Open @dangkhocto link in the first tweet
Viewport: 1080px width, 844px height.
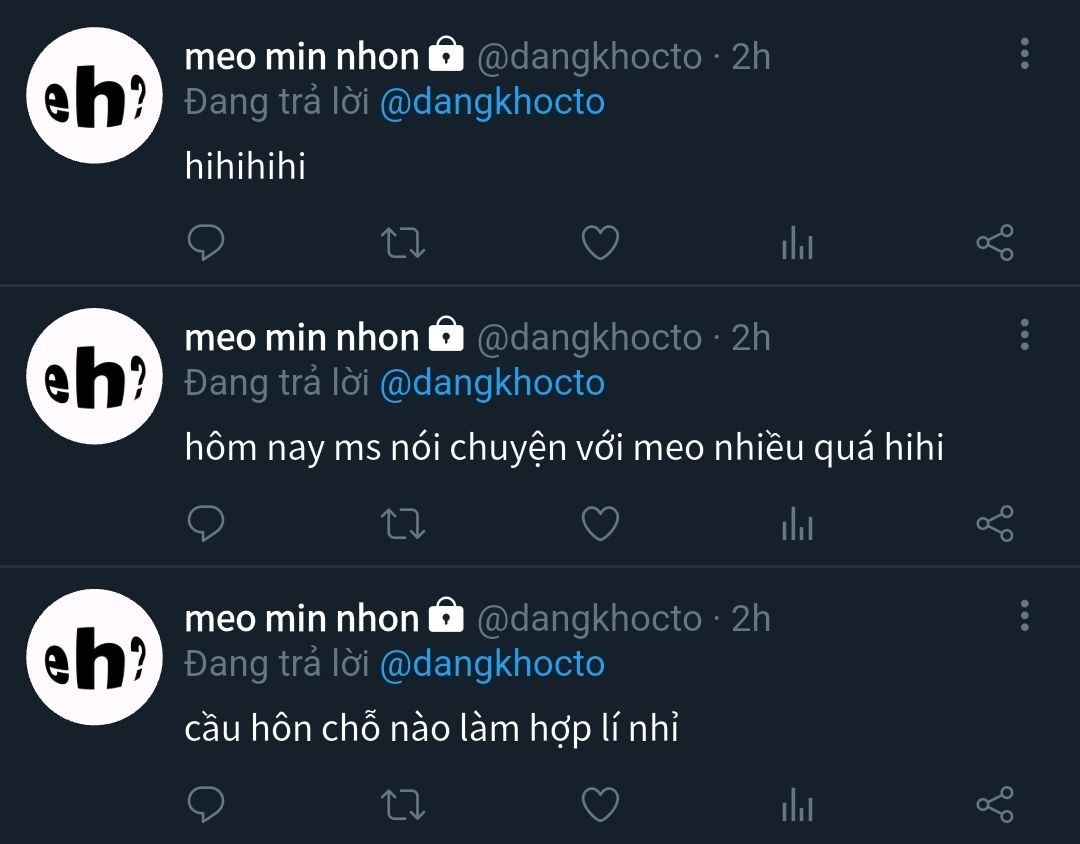(x=492, y=102)
